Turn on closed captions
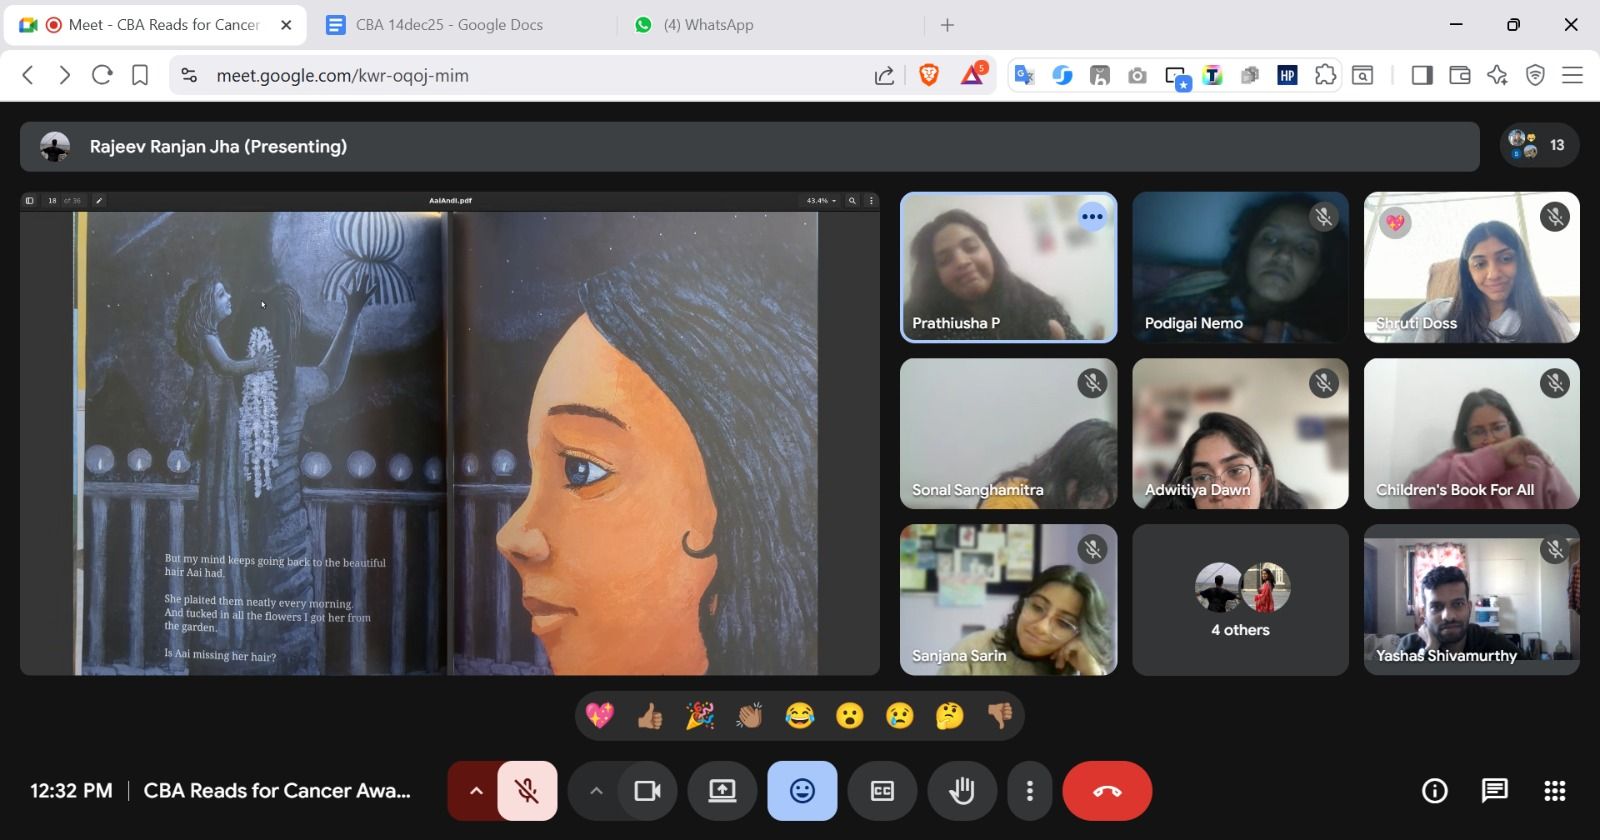The image size is (1600, 840). pyautogui.click(x=882, y=791)
